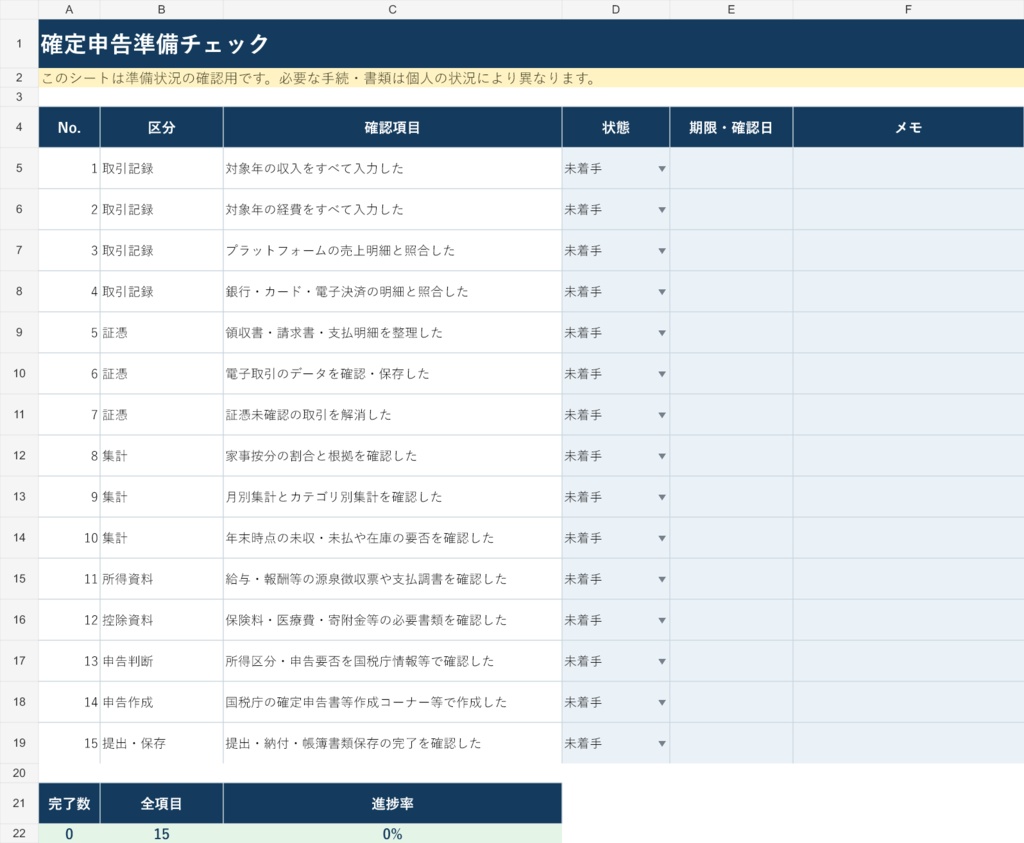Open status dropdown for 提出・納付・帳簿書類保存 row

[x=662, y=744]
